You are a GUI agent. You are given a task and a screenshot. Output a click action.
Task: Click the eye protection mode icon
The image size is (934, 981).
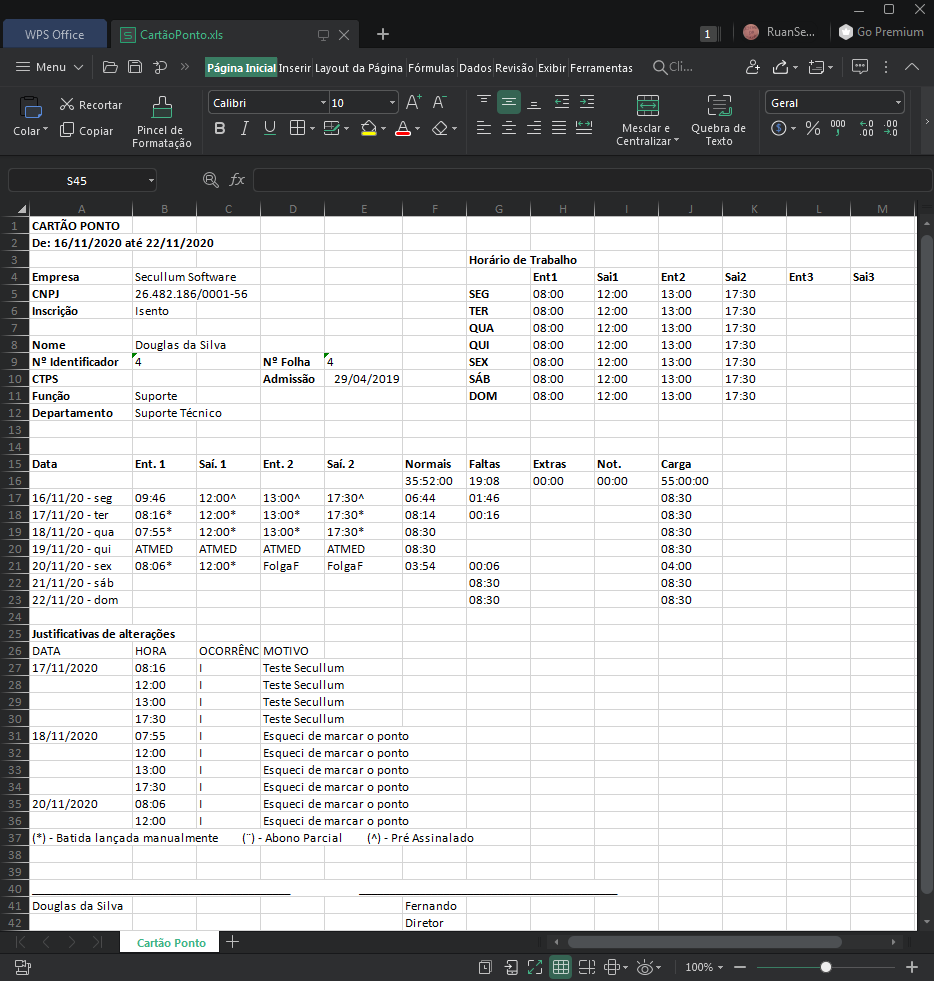pos(646,967)
